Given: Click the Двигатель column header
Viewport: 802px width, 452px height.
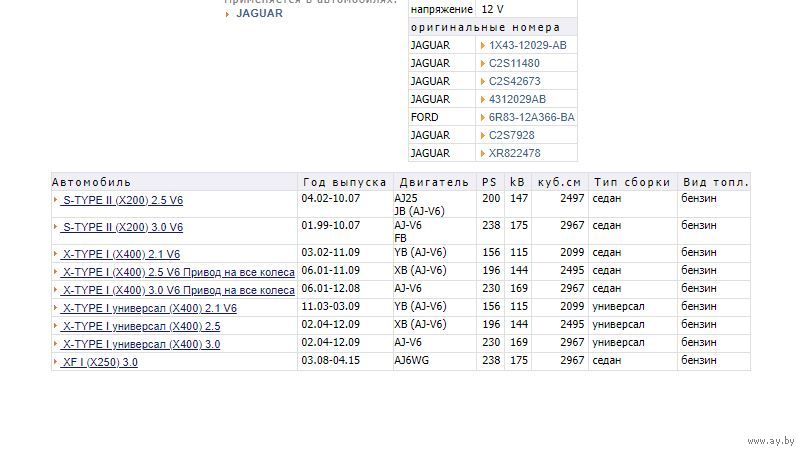Looking at the screenshot, I should click(x=434, y=182).
